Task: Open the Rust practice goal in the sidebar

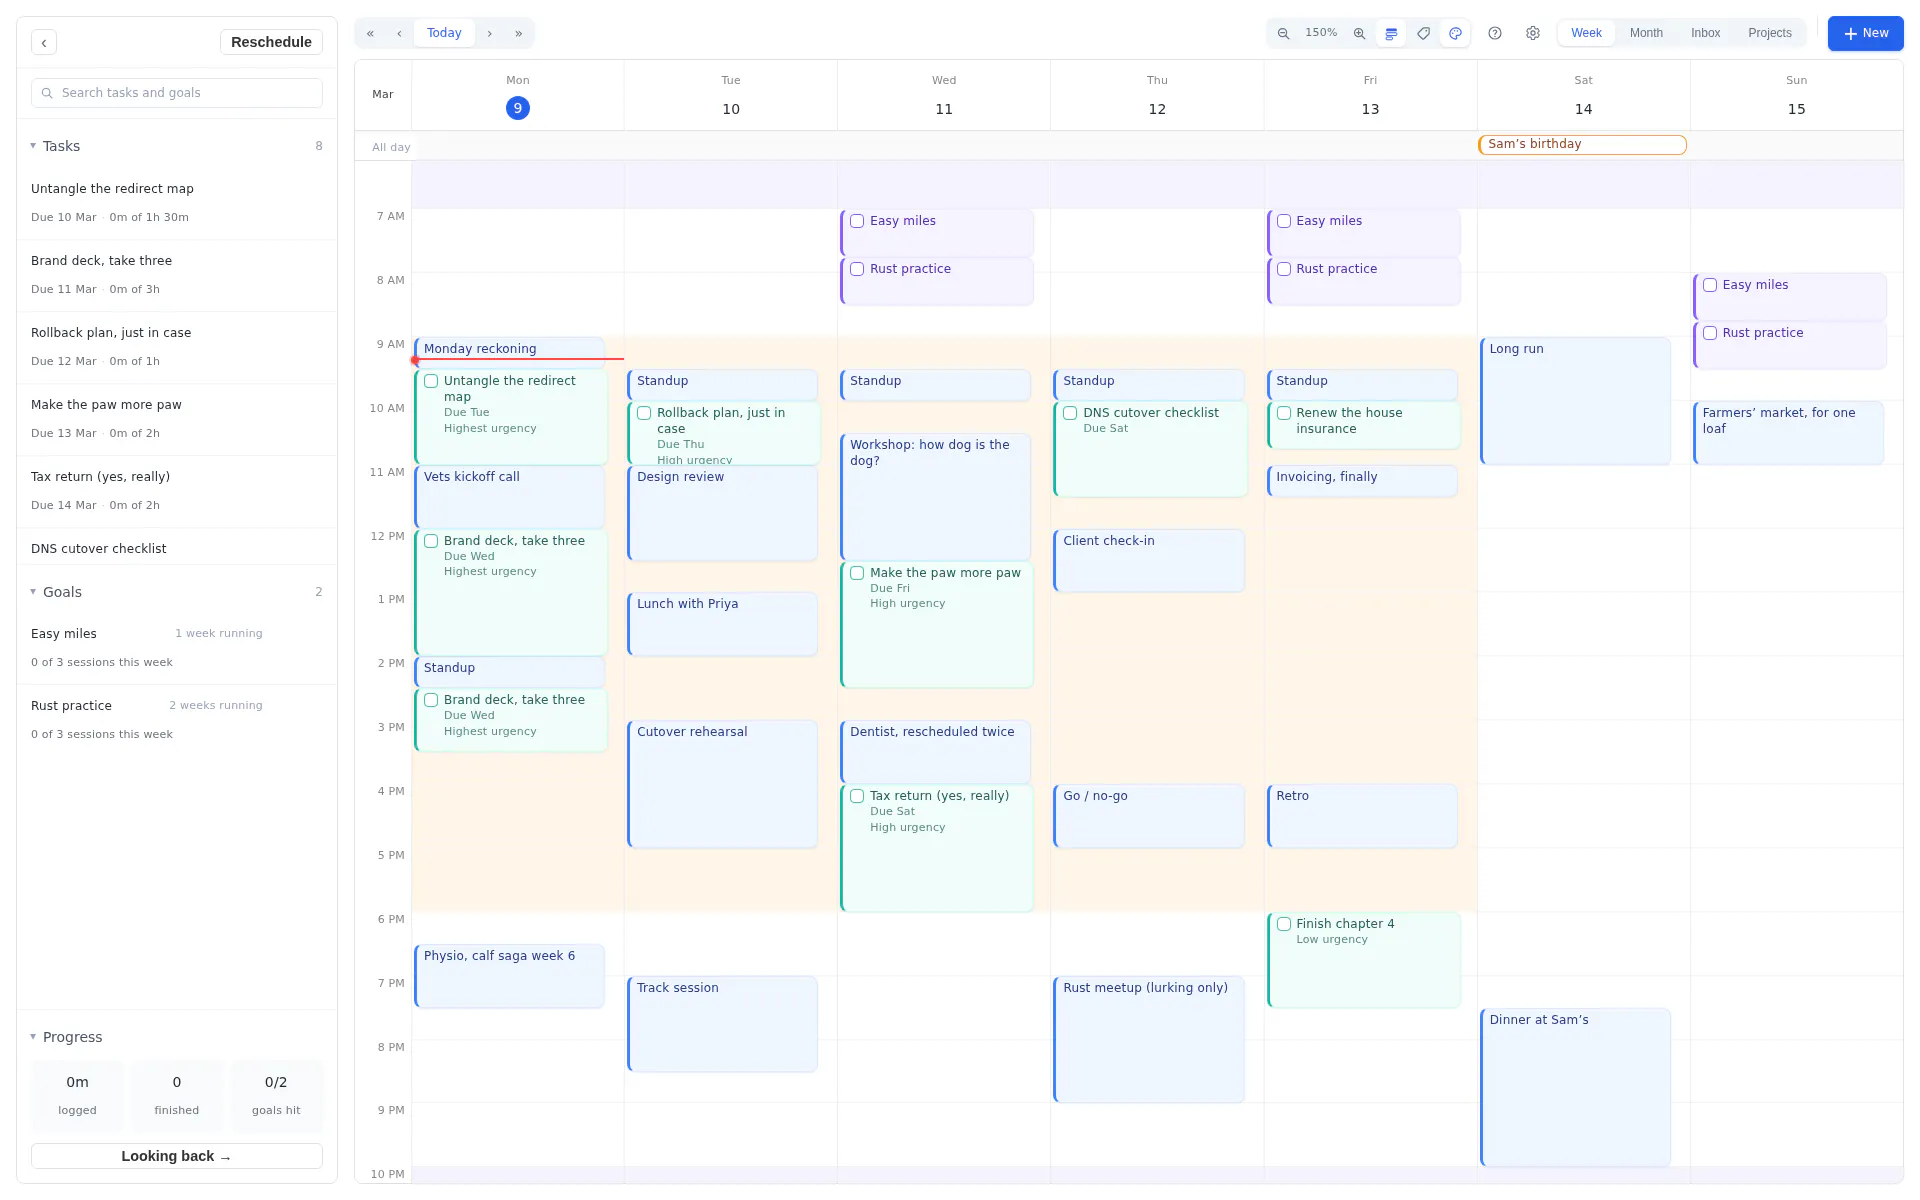Action: click(x=177, y=720)
